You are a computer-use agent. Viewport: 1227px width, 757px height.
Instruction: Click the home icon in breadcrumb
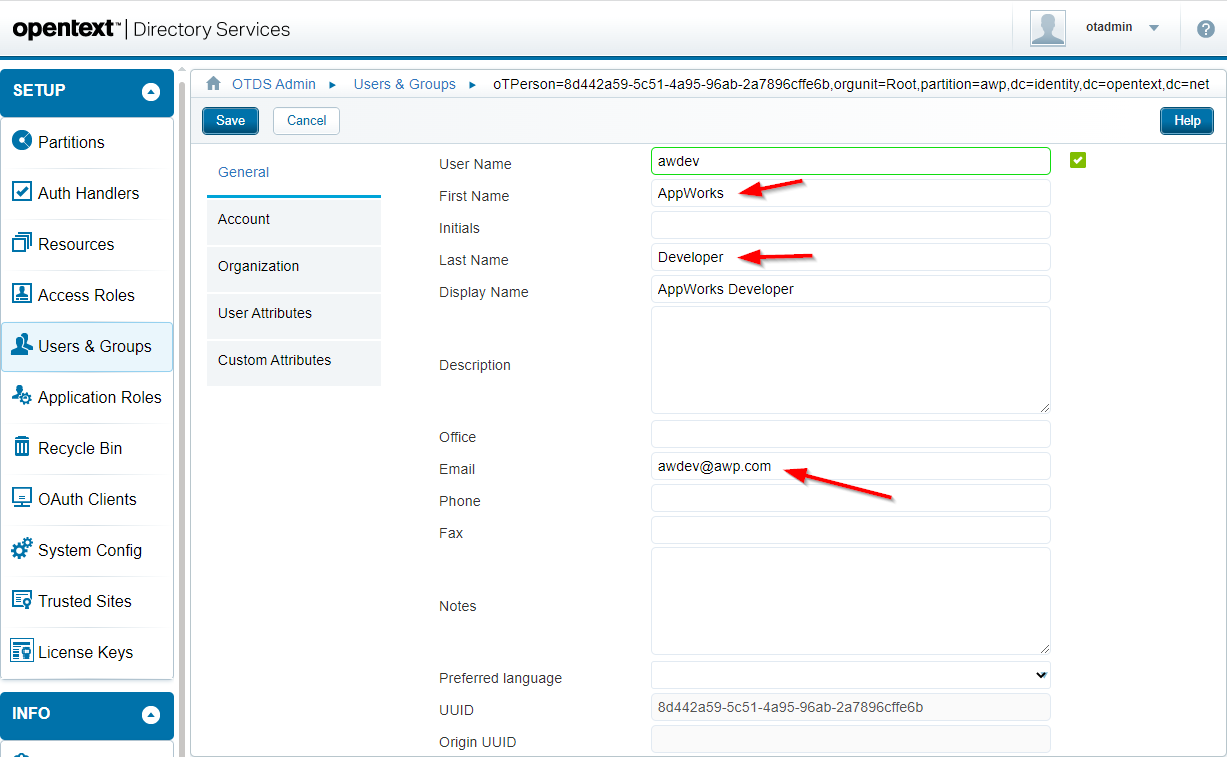213,84
